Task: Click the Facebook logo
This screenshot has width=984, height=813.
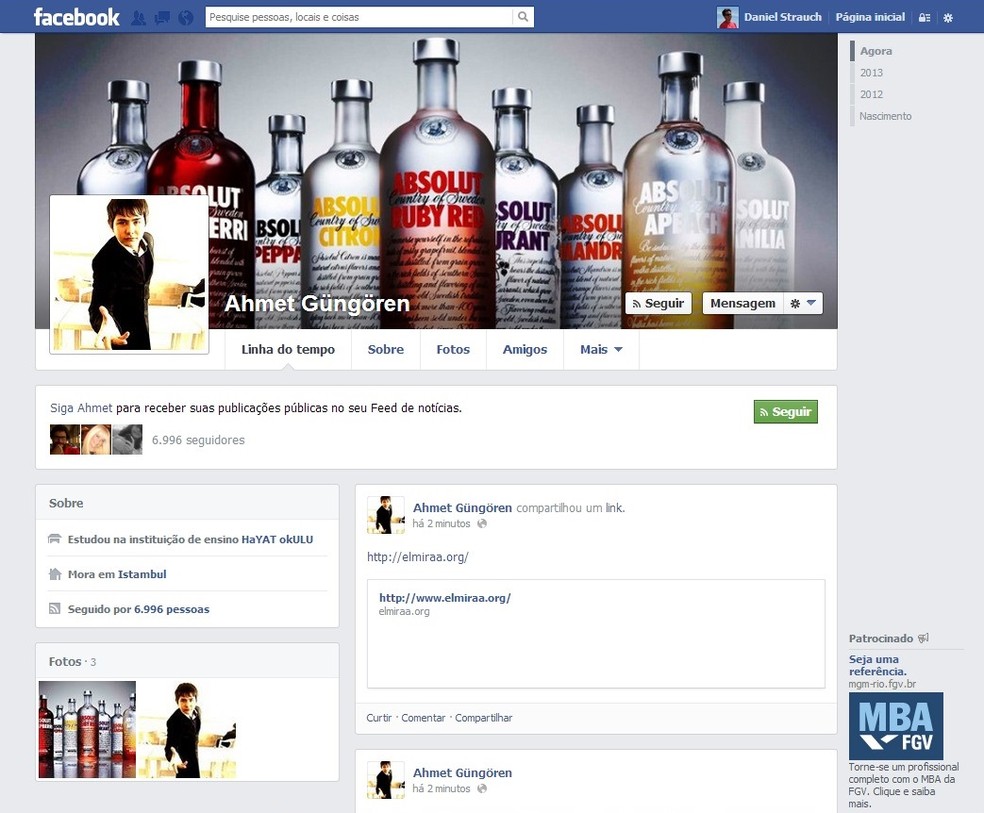Action: pyautogui.click(x=77, y=17)
